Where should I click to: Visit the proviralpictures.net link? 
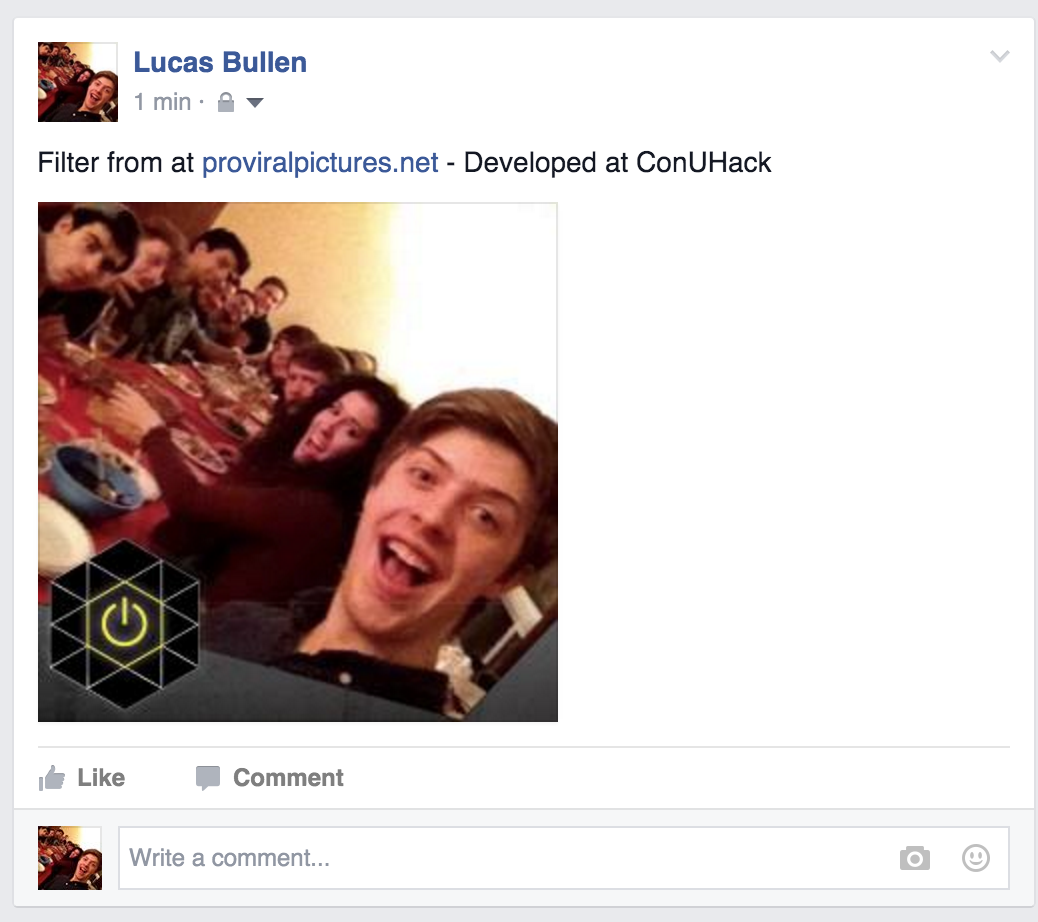(x=320, y=163)
